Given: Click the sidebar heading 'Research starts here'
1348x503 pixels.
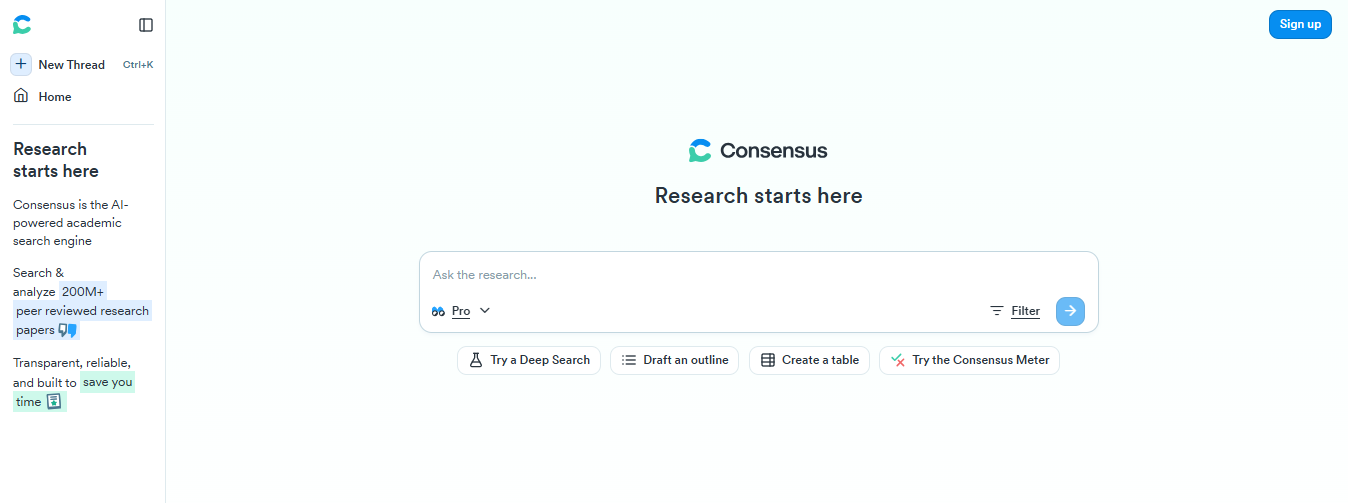Looking at the screenshot, I should click(x=56, y=160).
